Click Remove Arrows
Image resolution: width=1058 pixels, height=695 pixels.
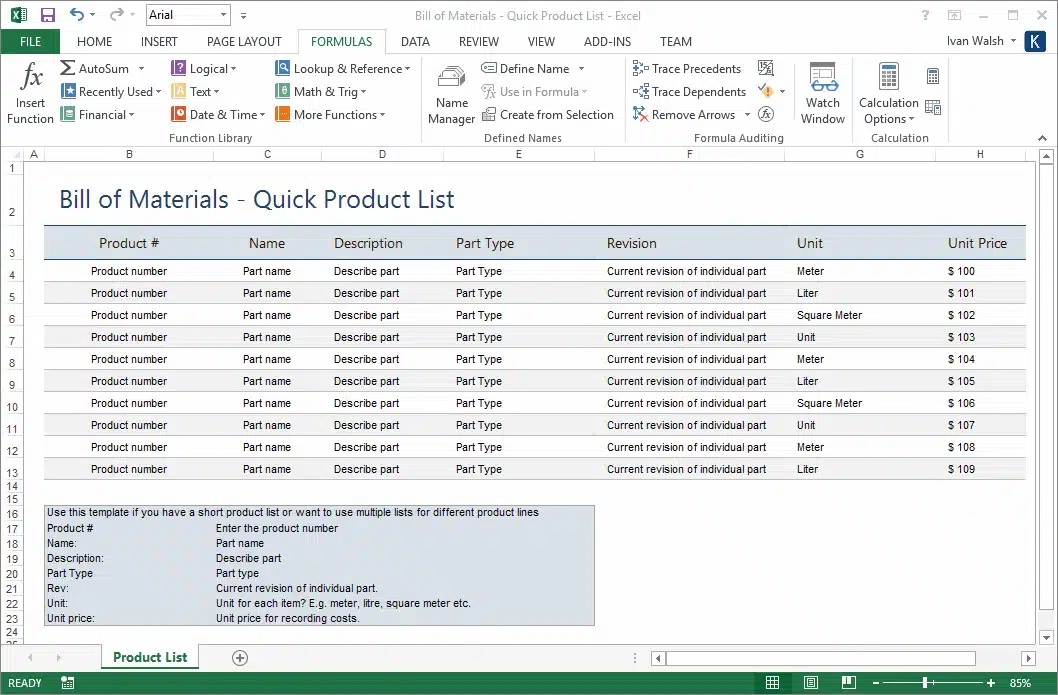click(x=684, y=114)
